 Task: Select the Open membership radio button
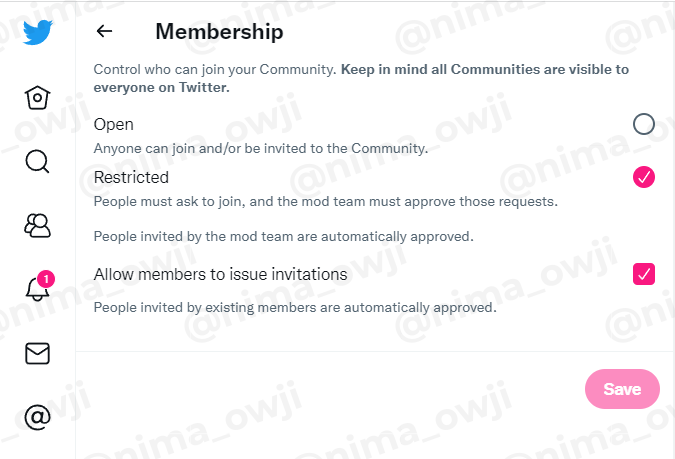pyautogui.click(x=644, y=124)
